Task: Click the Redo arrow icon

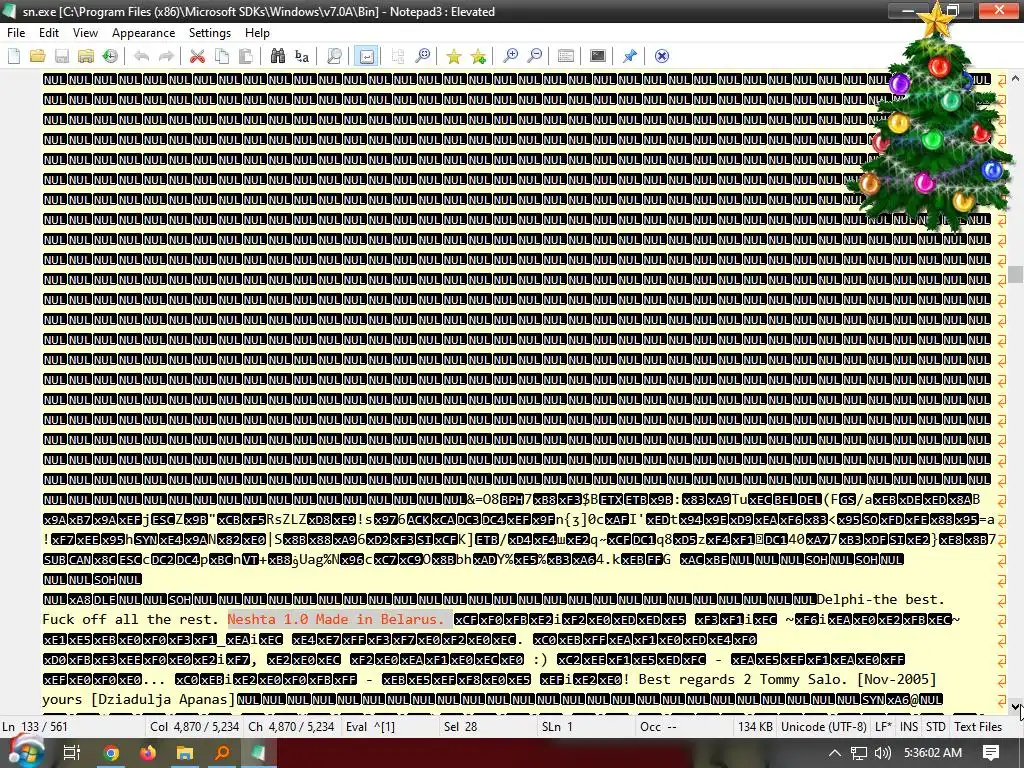Action: coord(166,56)
